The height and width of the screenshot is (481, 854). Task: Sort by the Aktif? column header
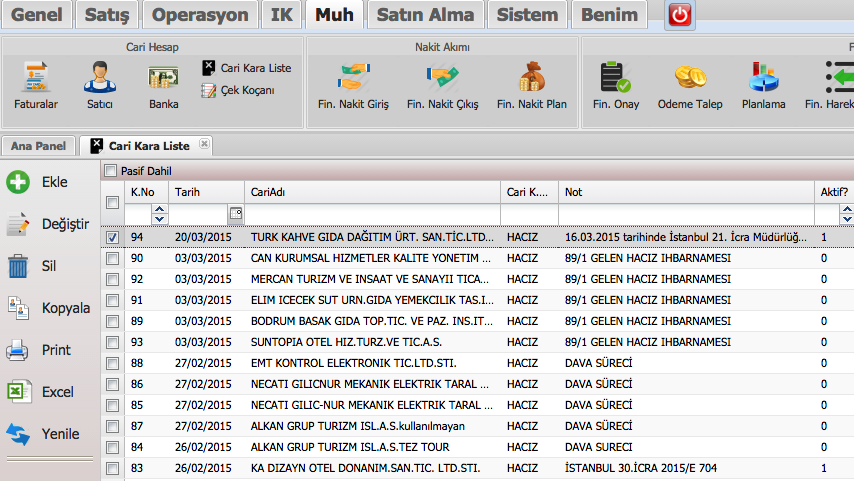(x=834, y=192)
